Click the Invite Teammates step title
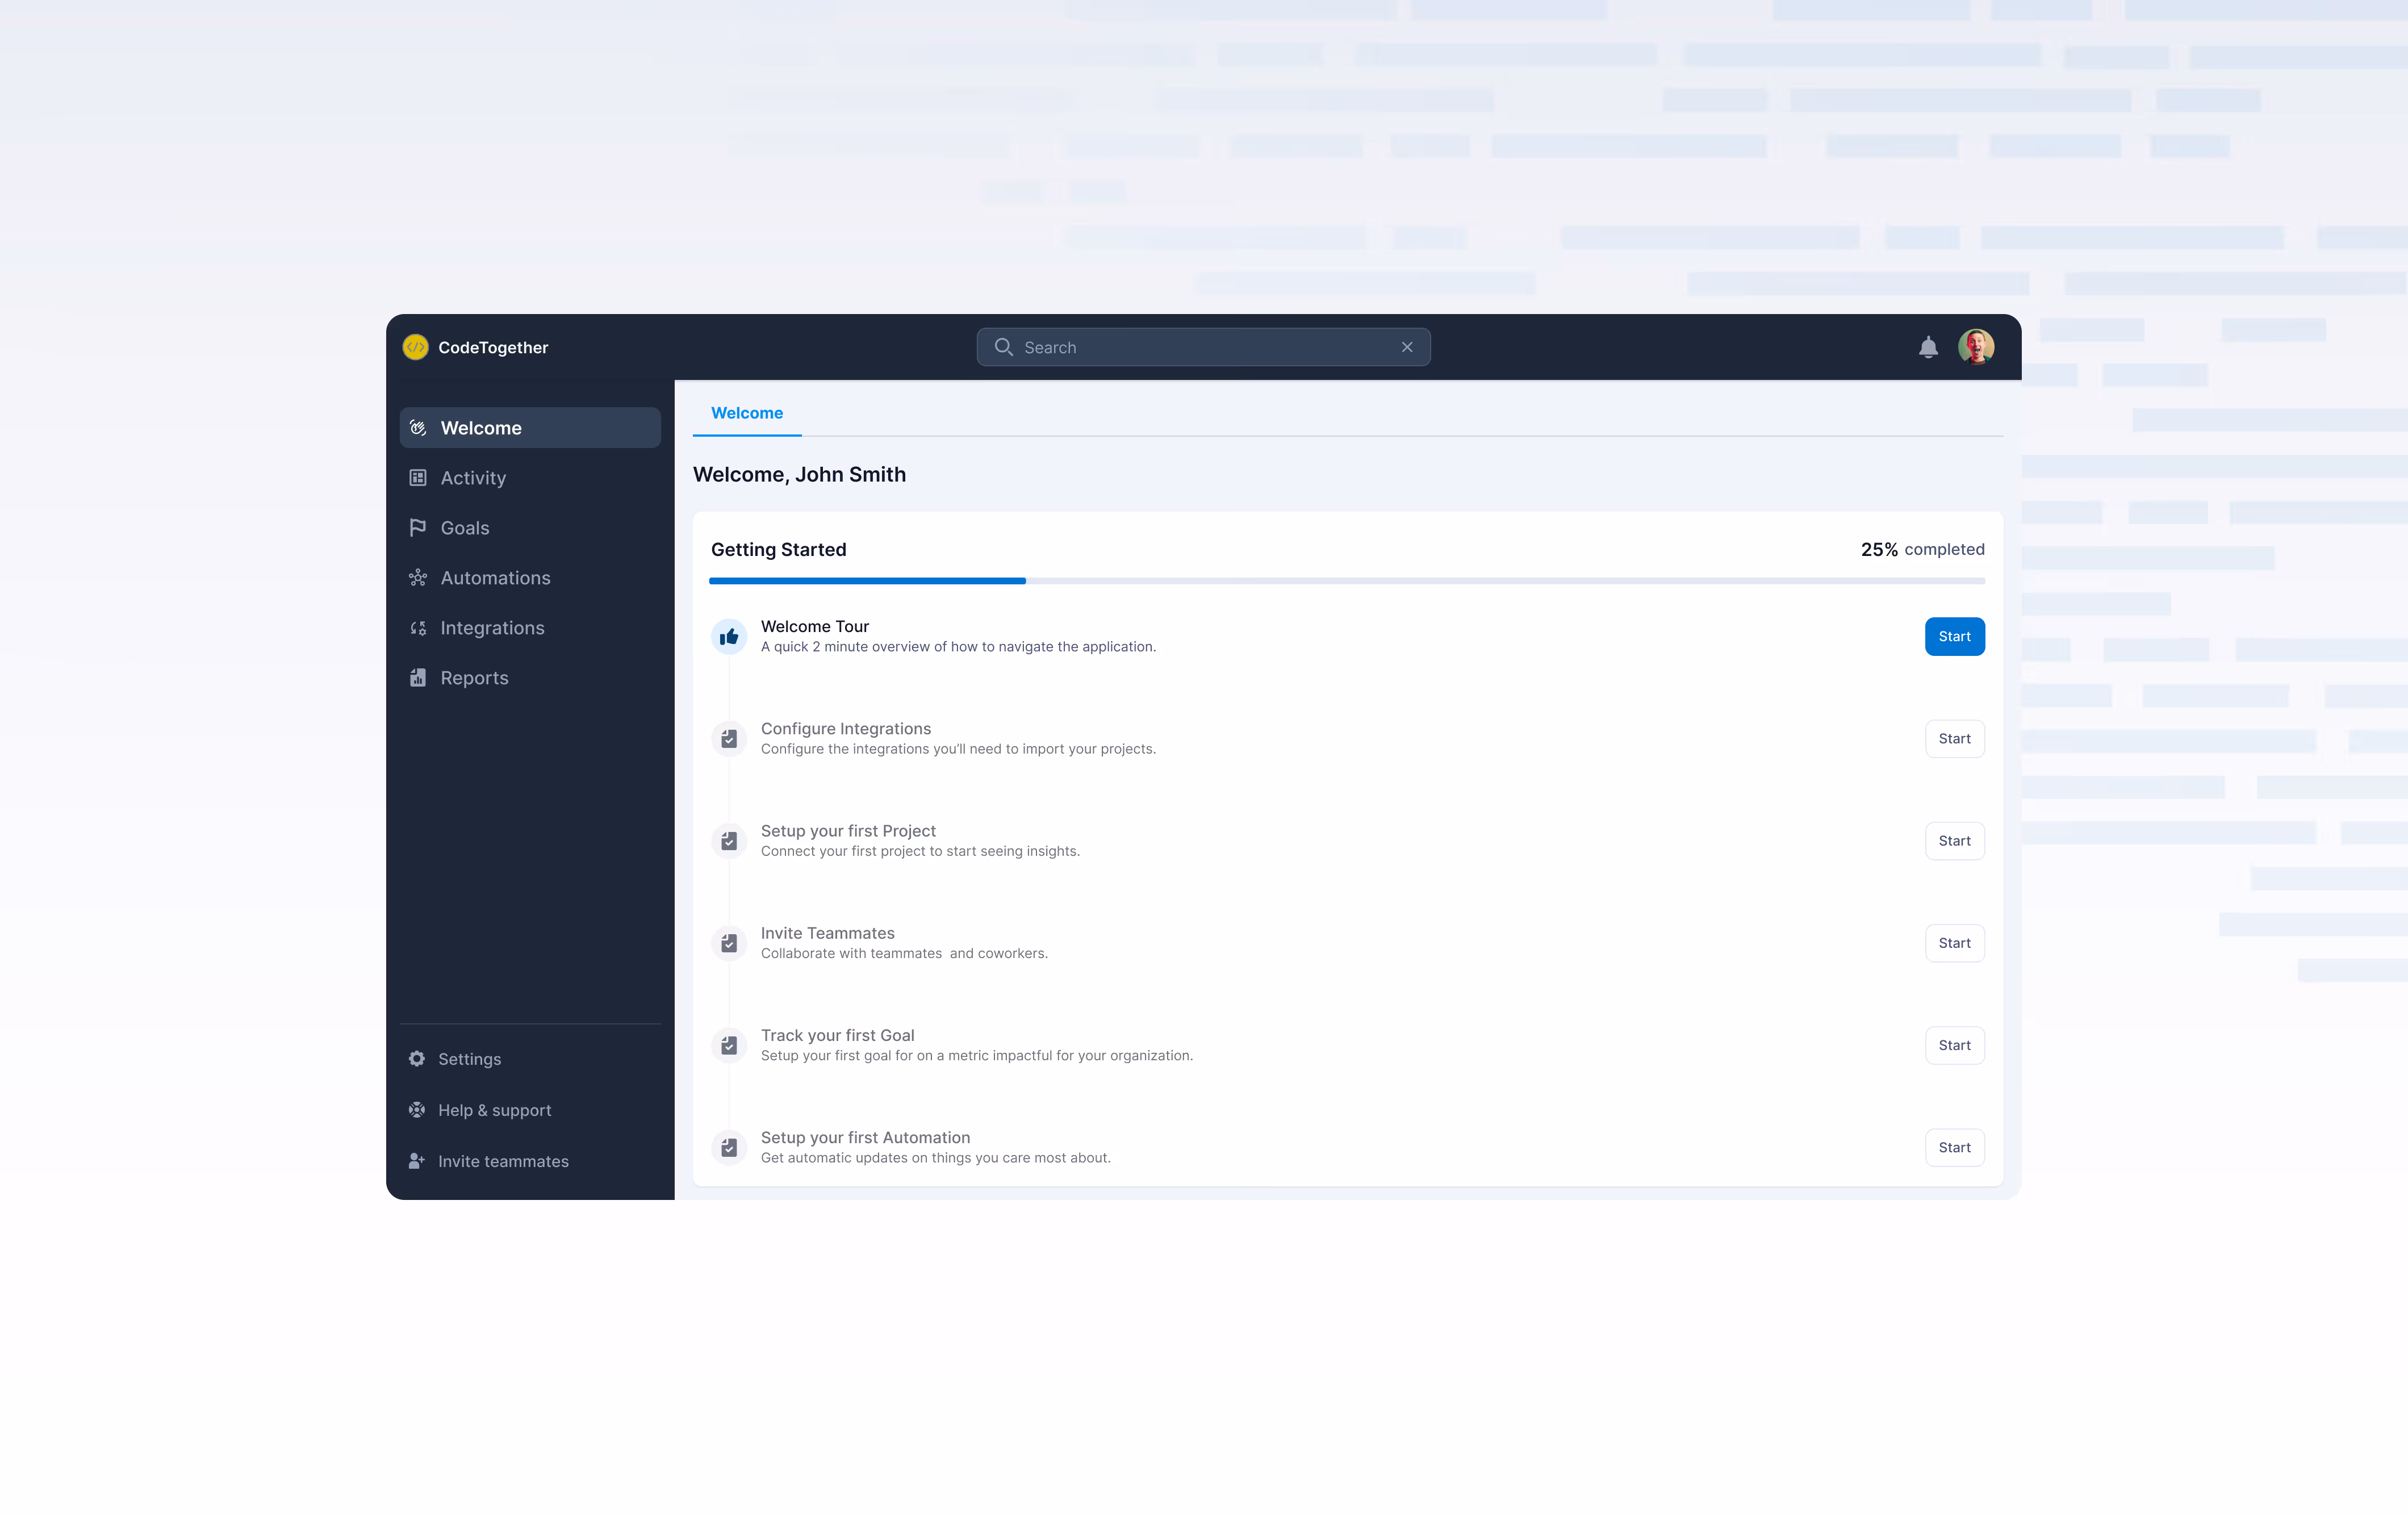This screenshot has height=1514, width=2408. (x=828, y=933)
